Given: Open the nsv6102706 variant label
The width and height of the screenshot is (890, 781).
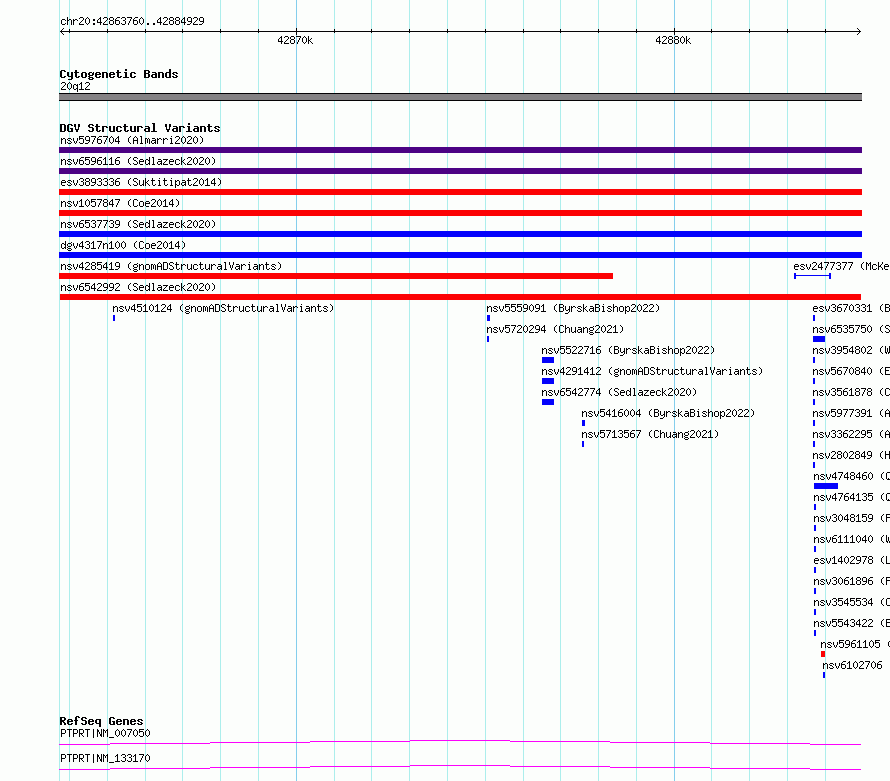Looking at the screenshot, I should click(x=853, y=665).
